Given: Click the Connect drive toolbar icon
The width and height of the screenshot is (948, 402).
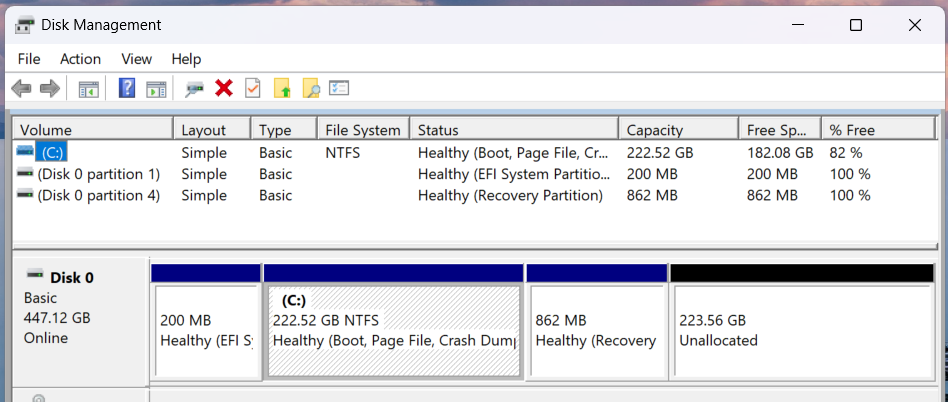Looking at the screenshot, I should (x=194, y=89).
